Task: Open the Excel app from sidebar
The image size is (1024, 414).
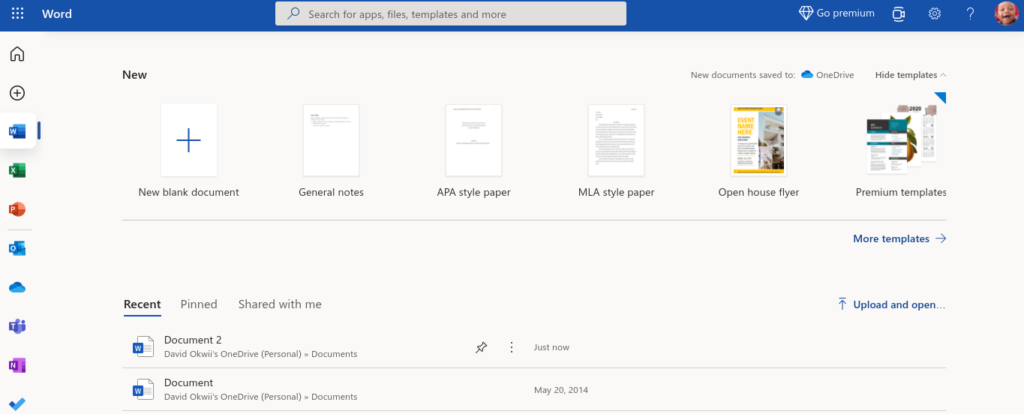Action: coord(17,170)
